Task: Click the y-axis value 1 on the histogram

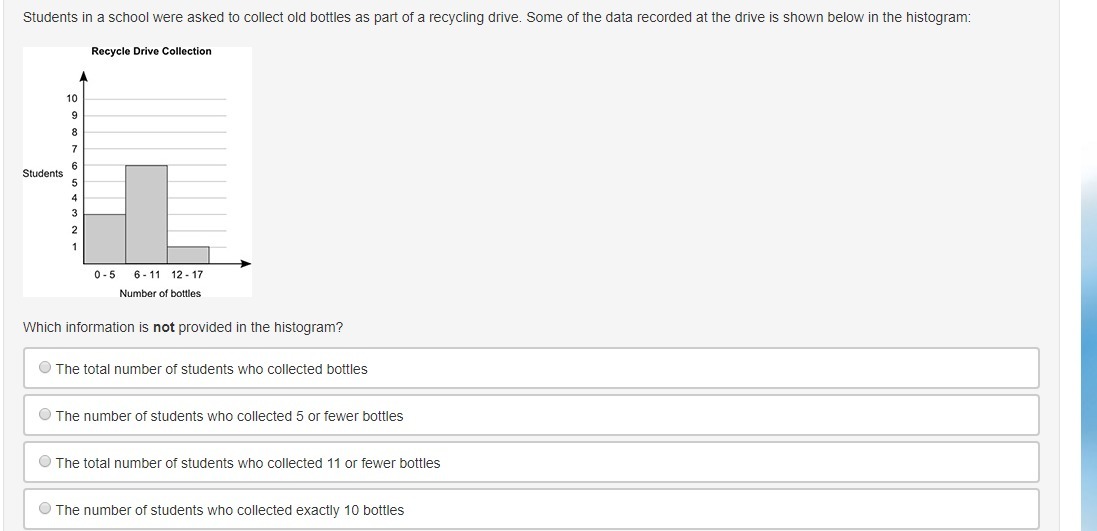Action: coord(73,247)
